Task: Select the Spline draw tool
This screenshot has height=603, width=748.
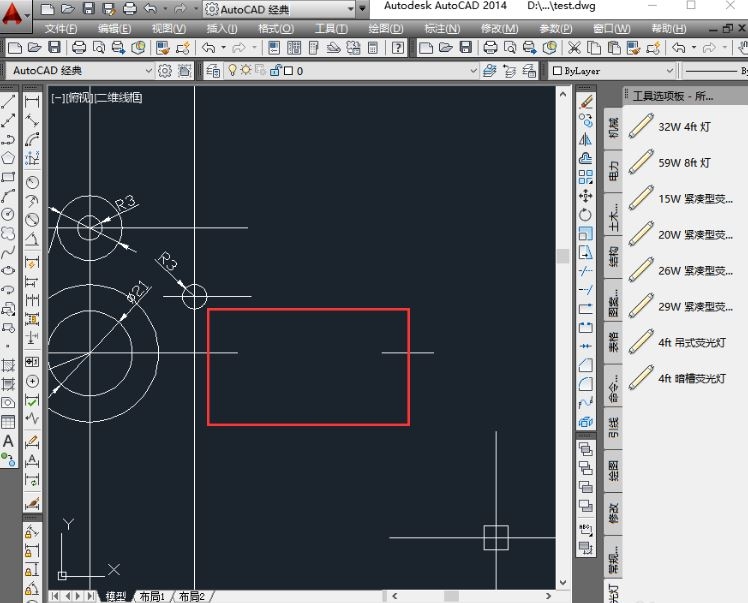Action: tap(8, 252)
